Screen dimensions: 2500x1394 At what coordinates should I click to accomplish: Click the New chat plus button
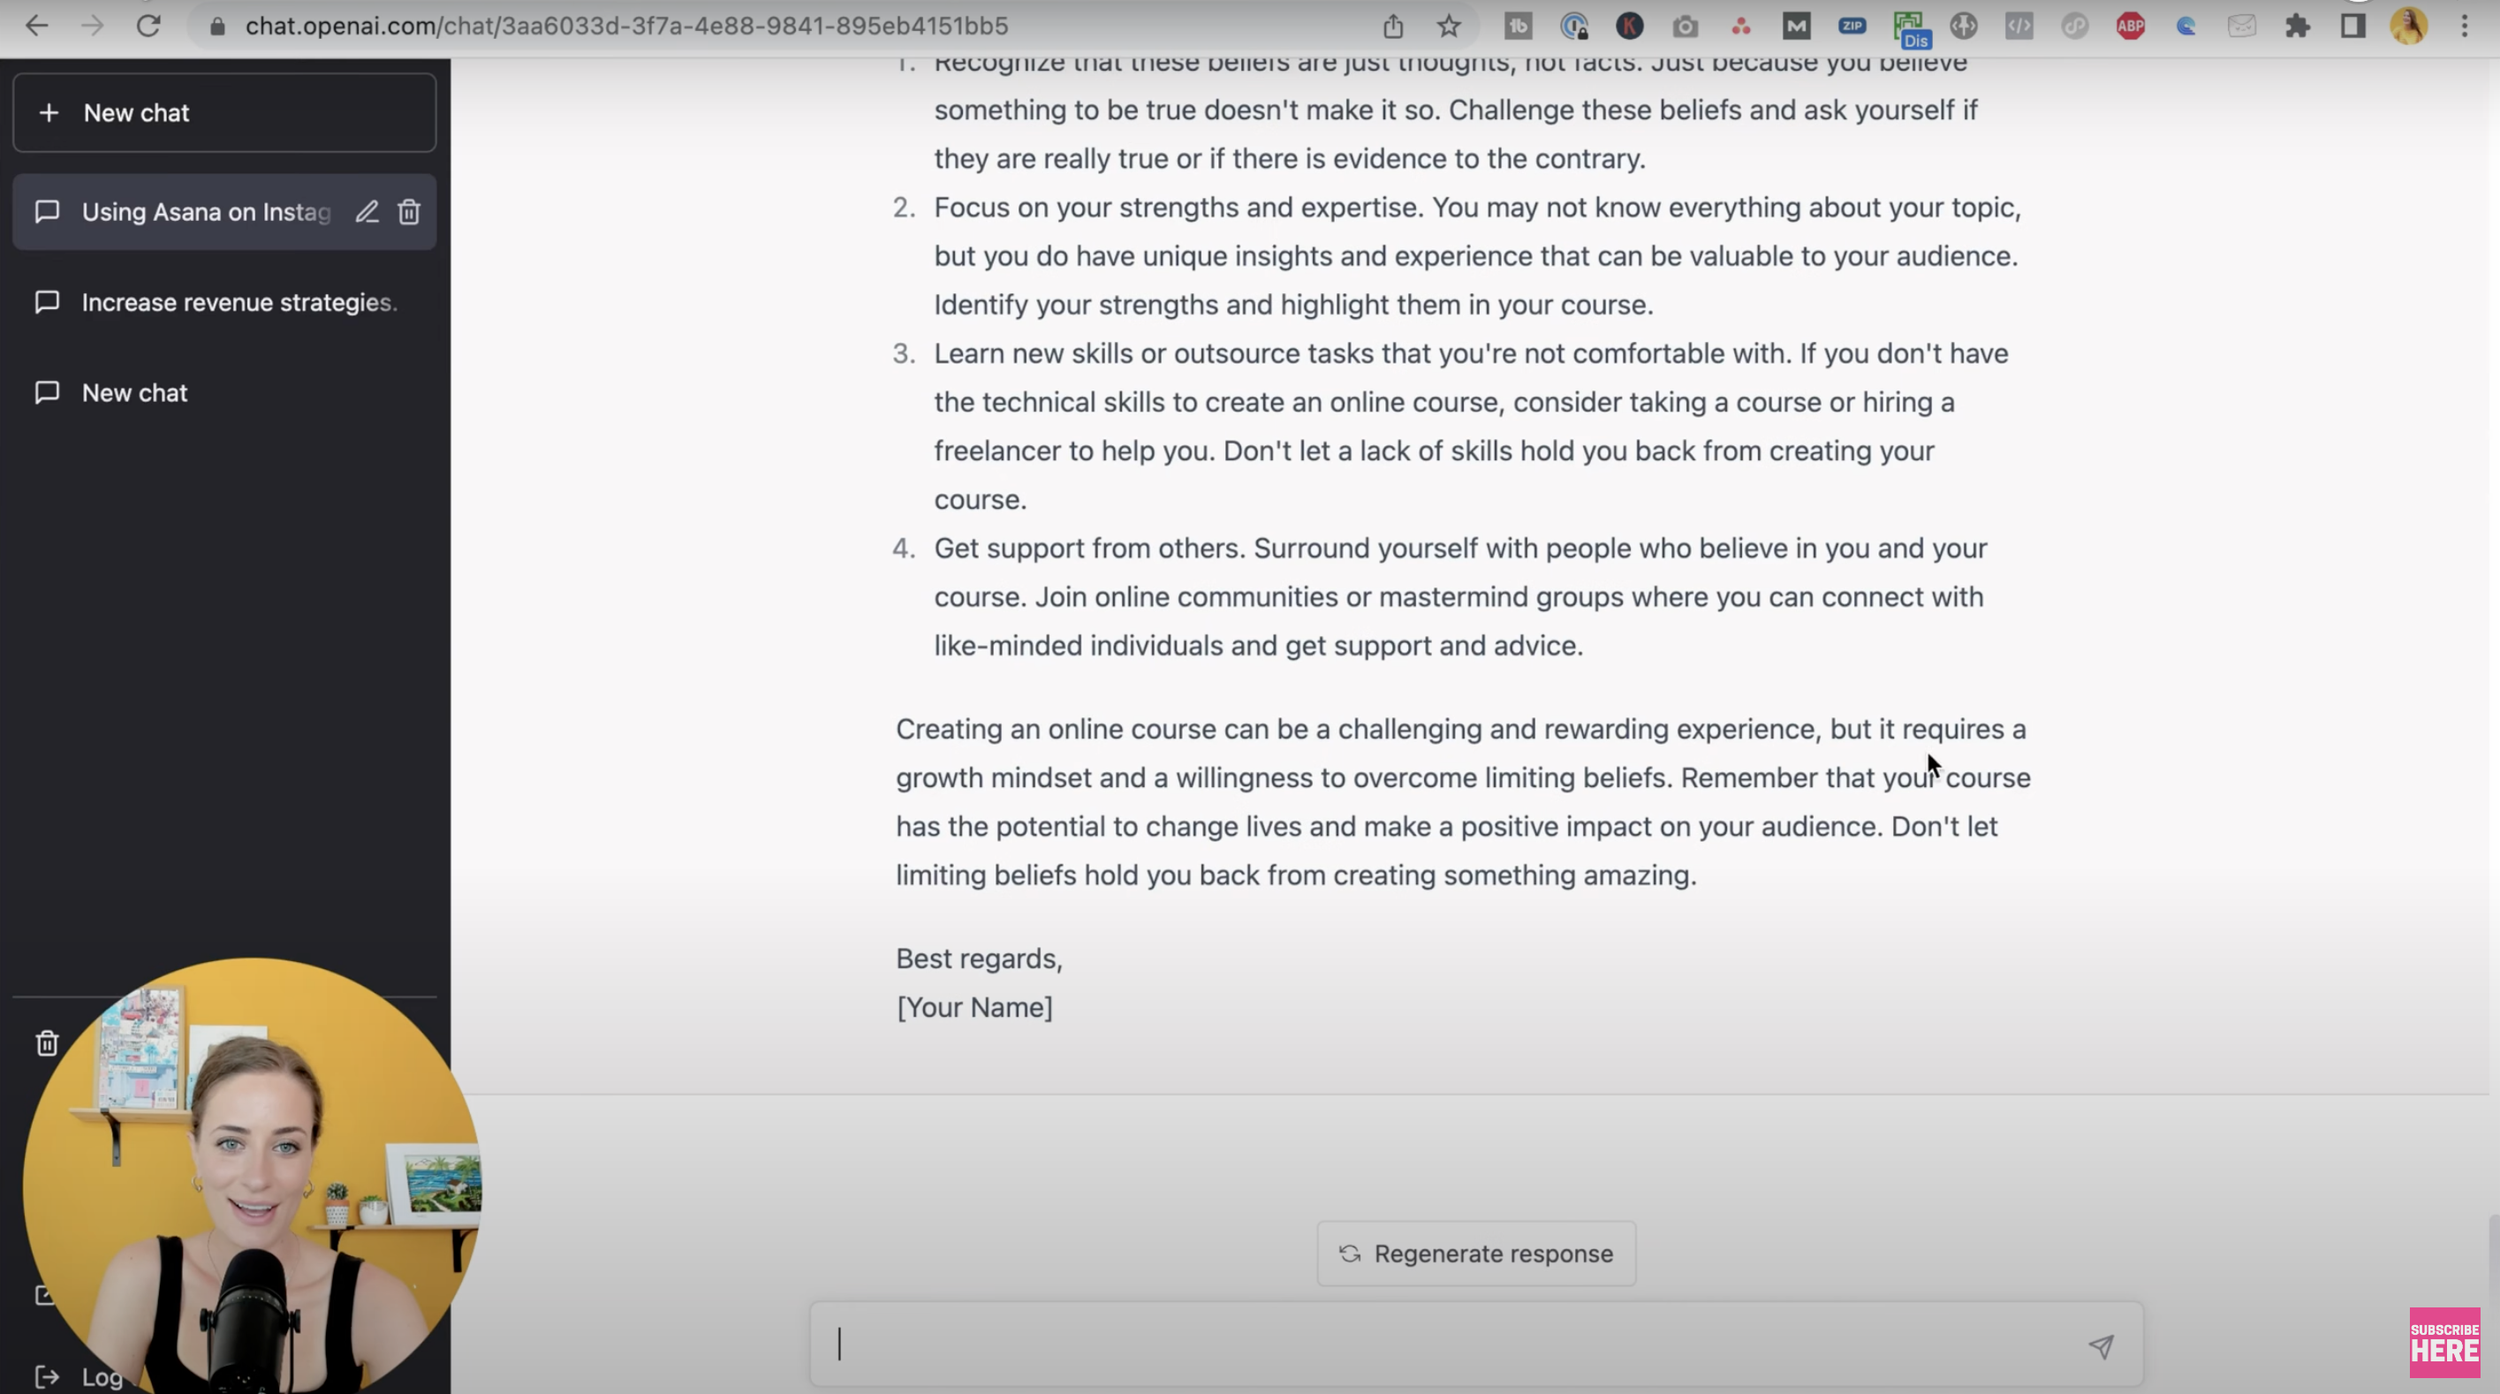pyautogui.click(x=224, y=113)
